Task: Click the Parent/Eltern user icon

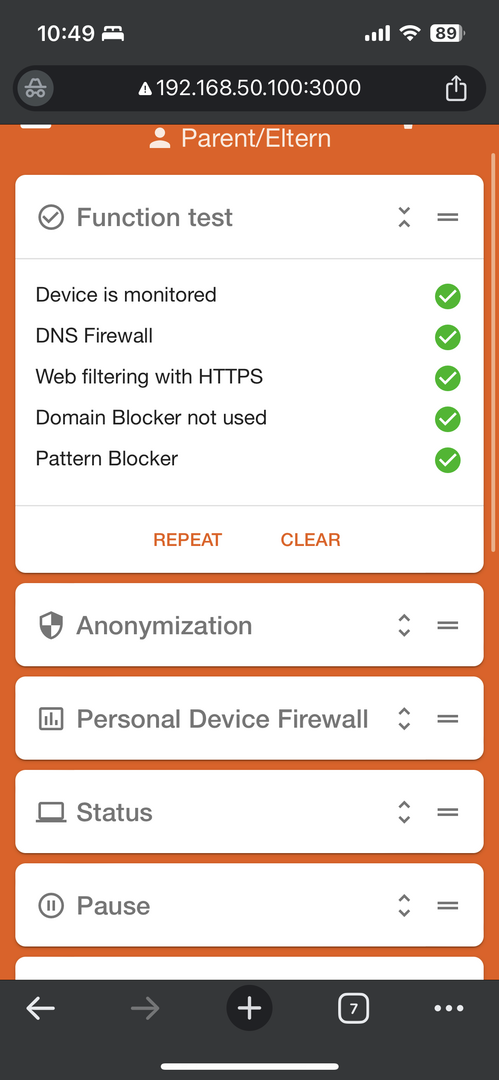Action: pos(160,138)
